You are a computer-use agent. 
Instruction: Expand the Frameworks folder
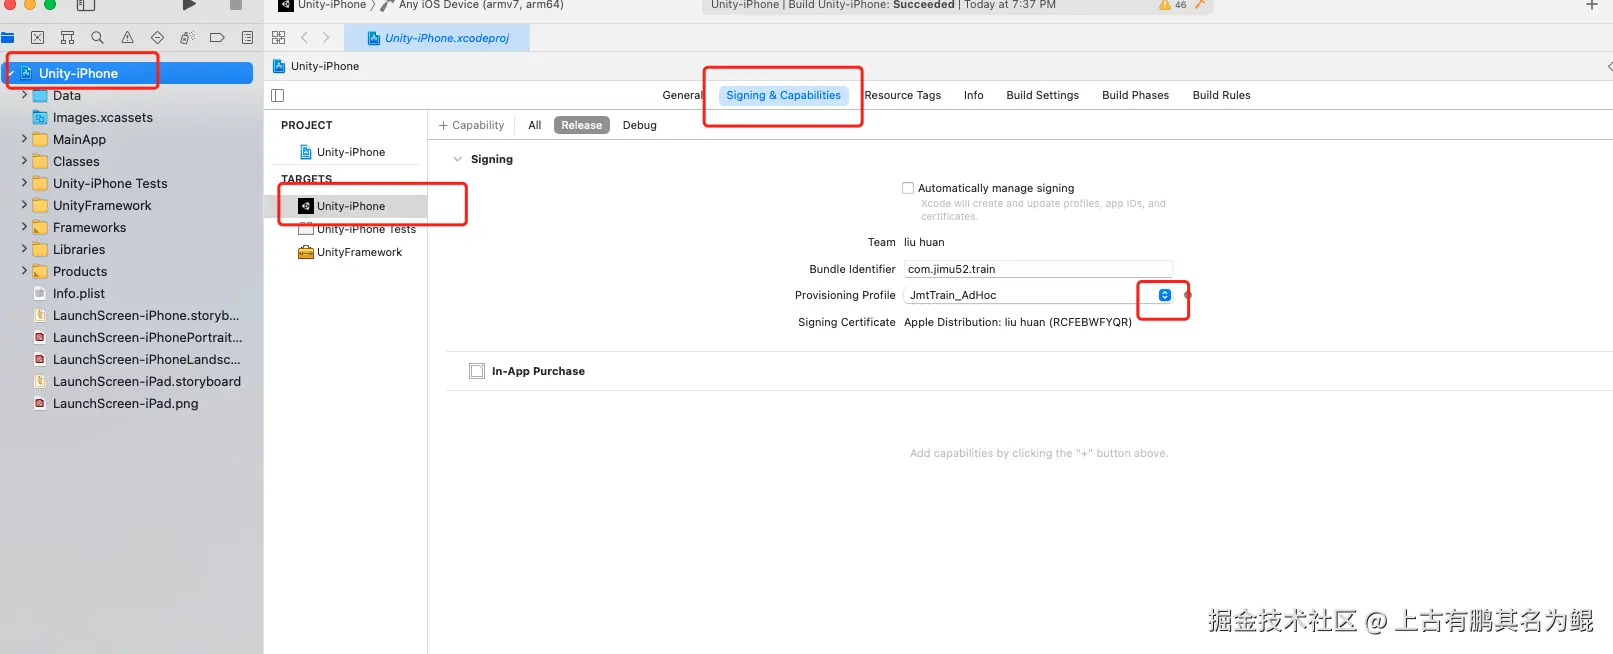(24, 227)
